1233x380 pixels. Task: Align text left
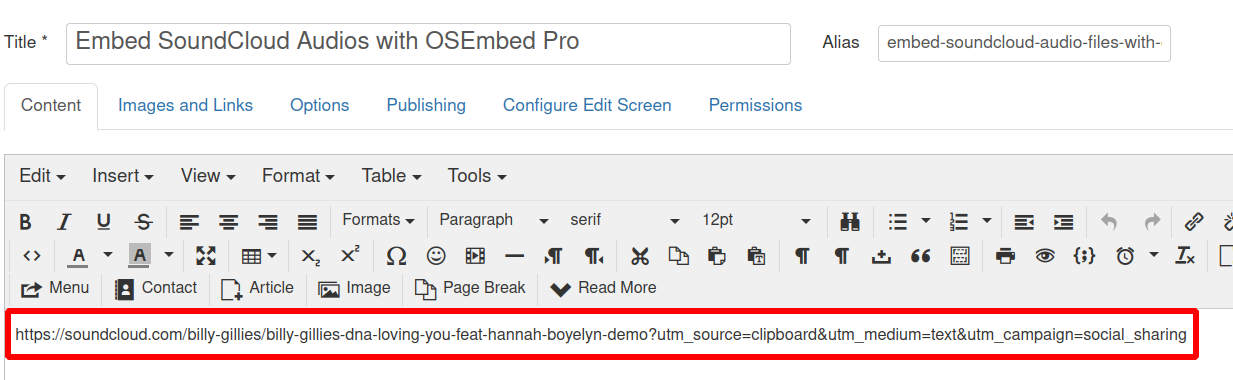click(189, 221)
